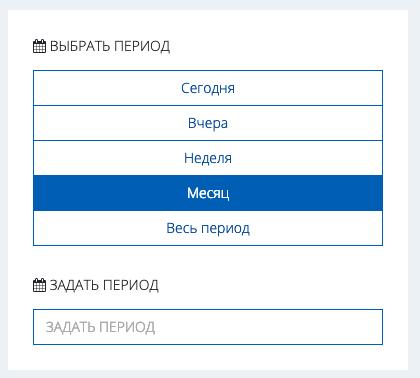The width and height of the screenshot is (420, 378).
Task: Click the blue-filled selected period row
Action: pyautogui.click(x=208, y=193)
